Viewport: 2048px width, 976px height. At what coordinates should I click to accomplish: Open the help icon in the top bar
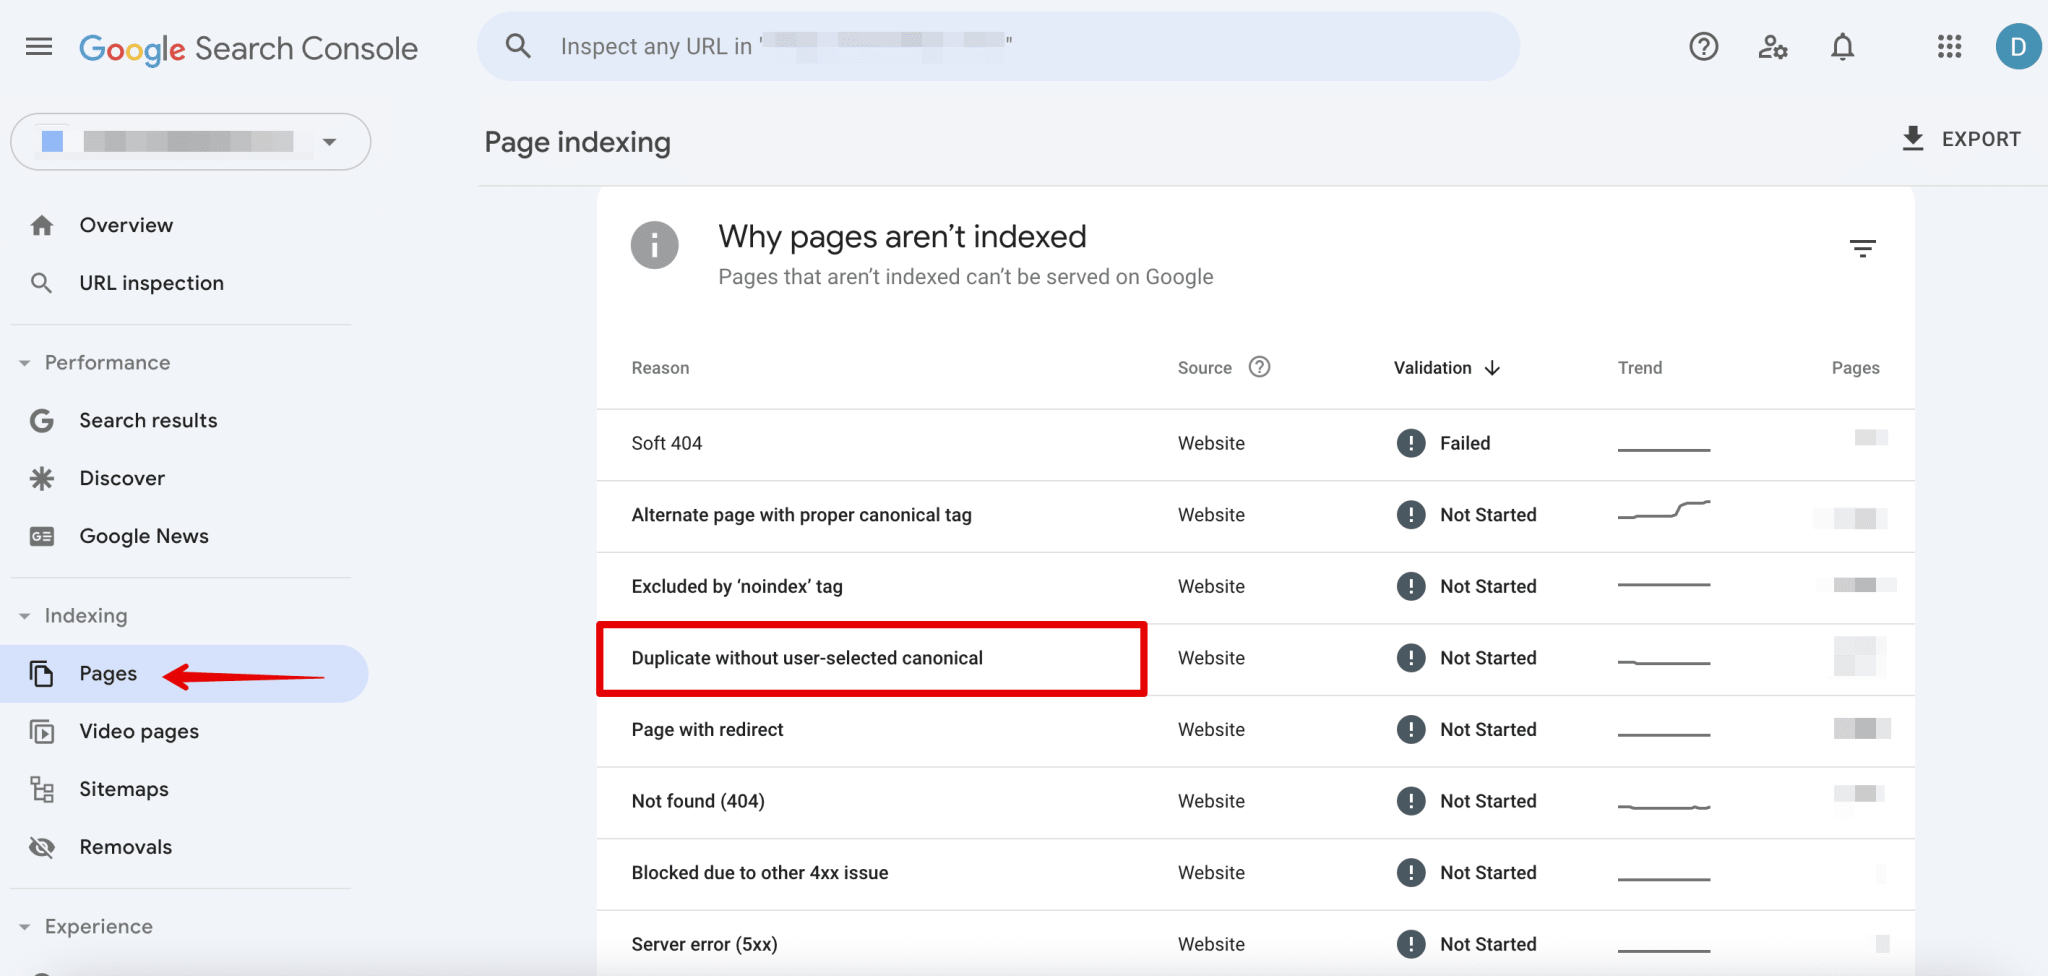pyautogui.click(x=1703, y=46)
